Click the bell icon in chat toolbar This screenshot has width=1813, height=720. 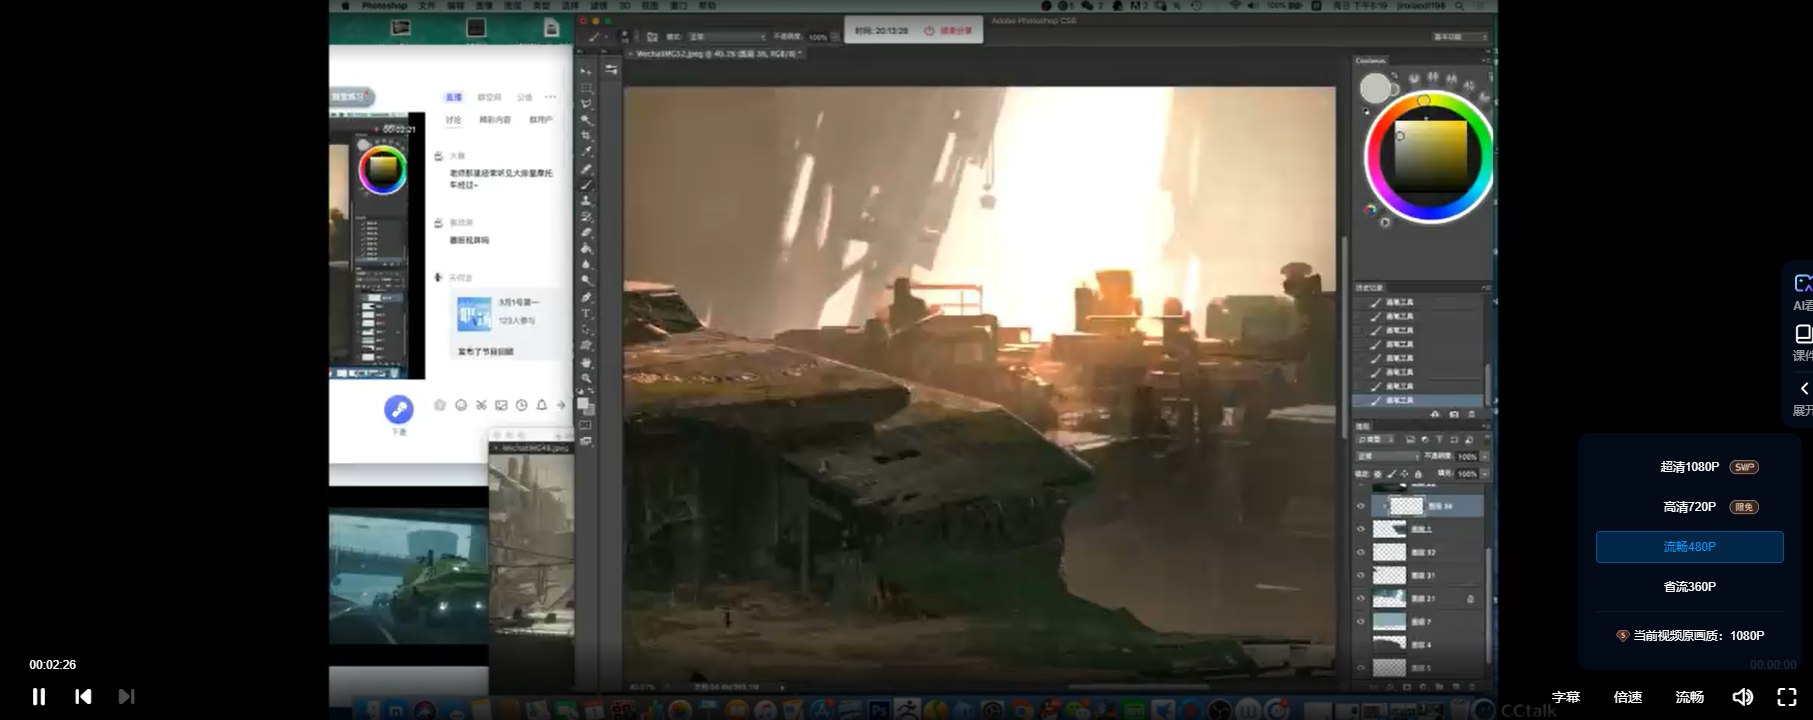click(x=541, y=405)
